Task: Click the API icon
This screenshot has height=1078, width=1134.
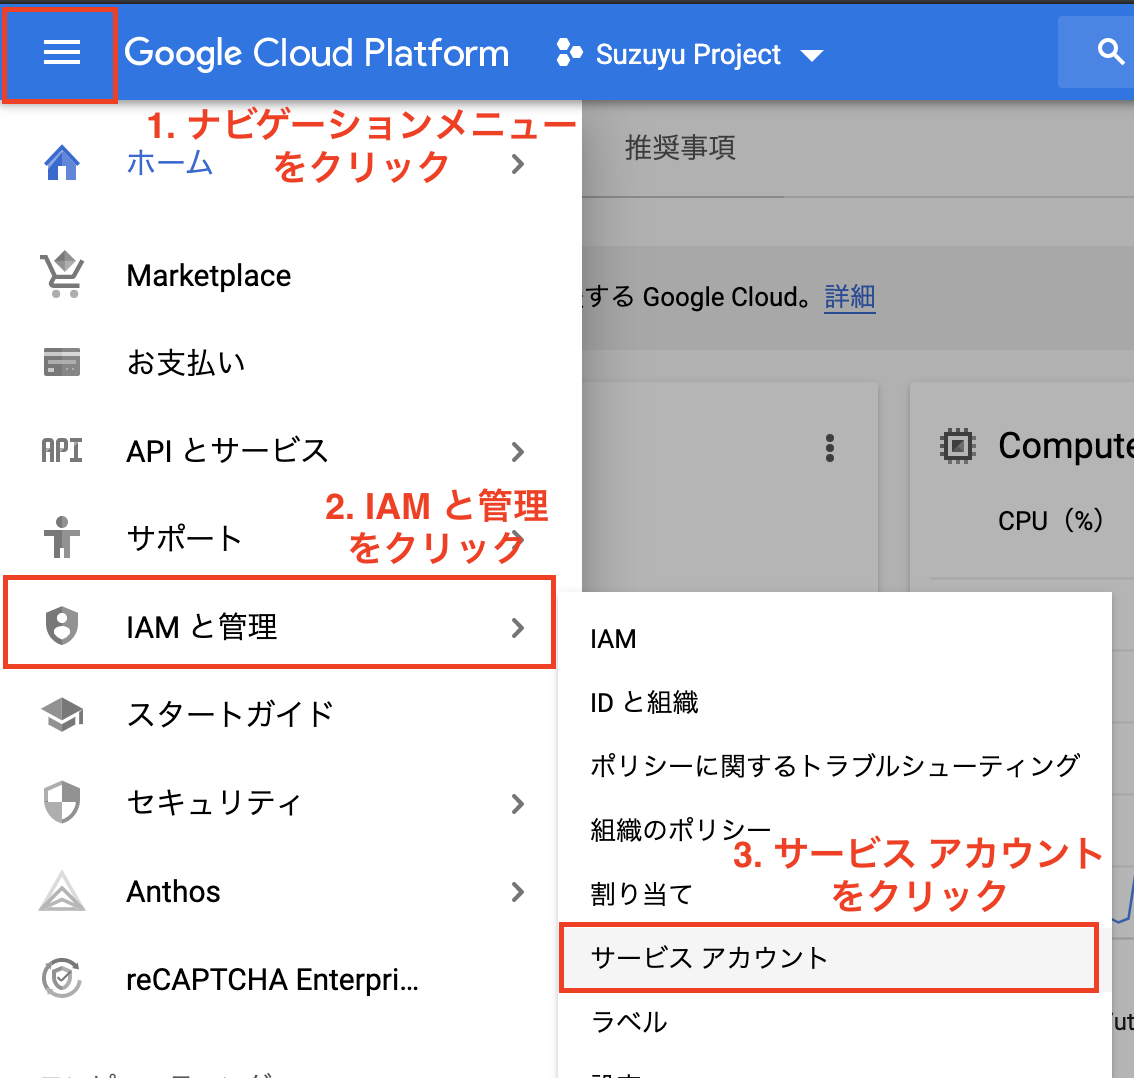Action: tap(62, 451)
